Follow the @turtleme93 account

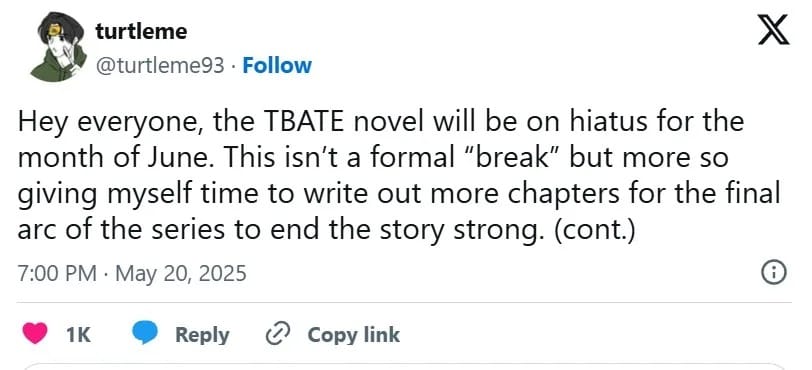[x=277, y=66]
